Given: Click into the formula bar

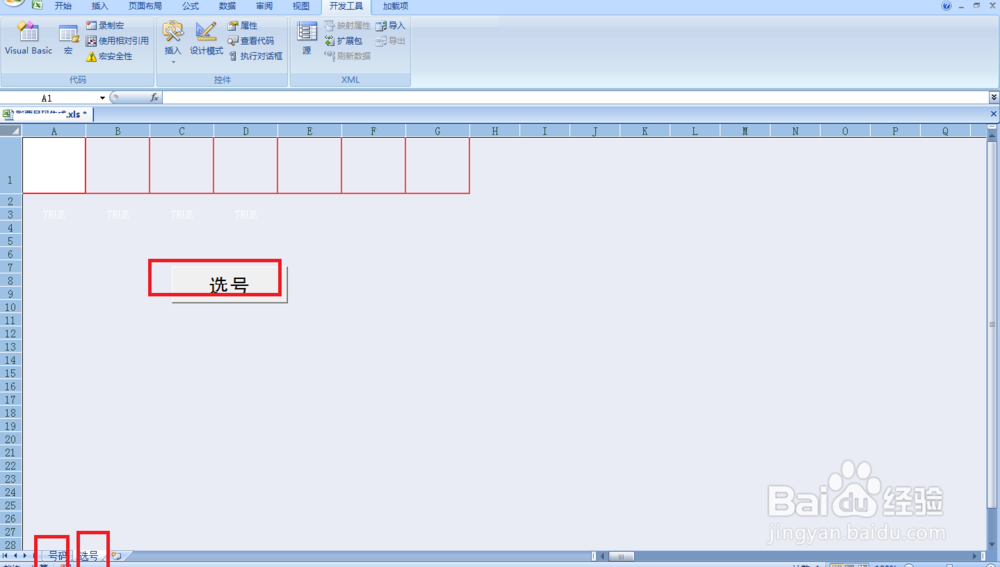Looking at the screenshot, I should tap(575, 98).
